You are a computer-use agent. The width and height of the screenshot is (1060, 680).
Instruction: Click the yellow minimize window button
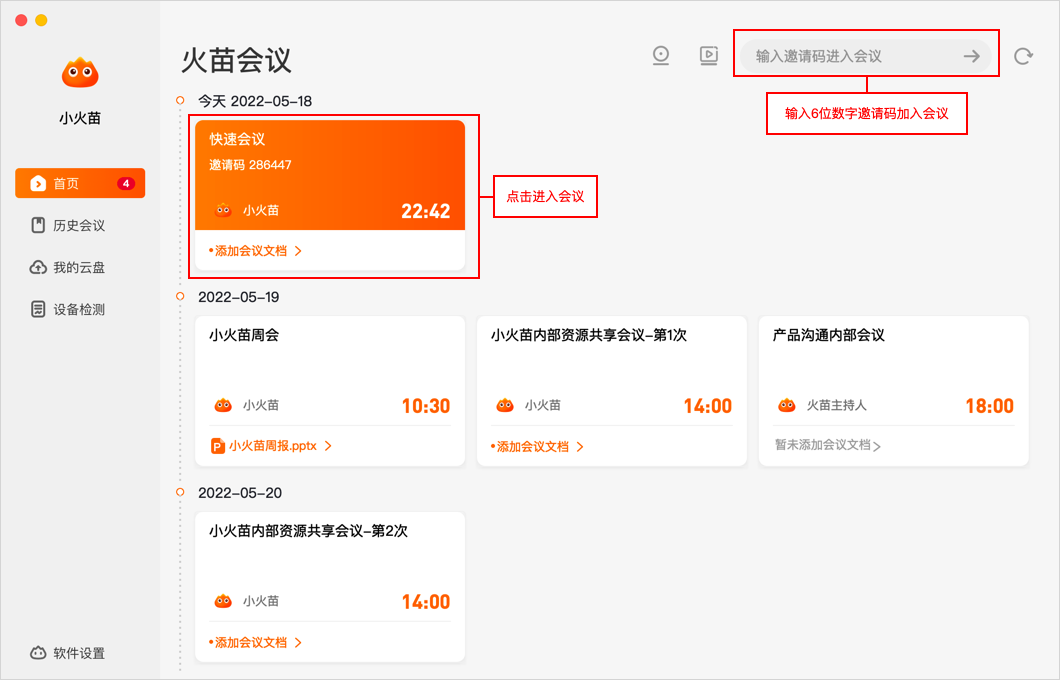(41, 20)
